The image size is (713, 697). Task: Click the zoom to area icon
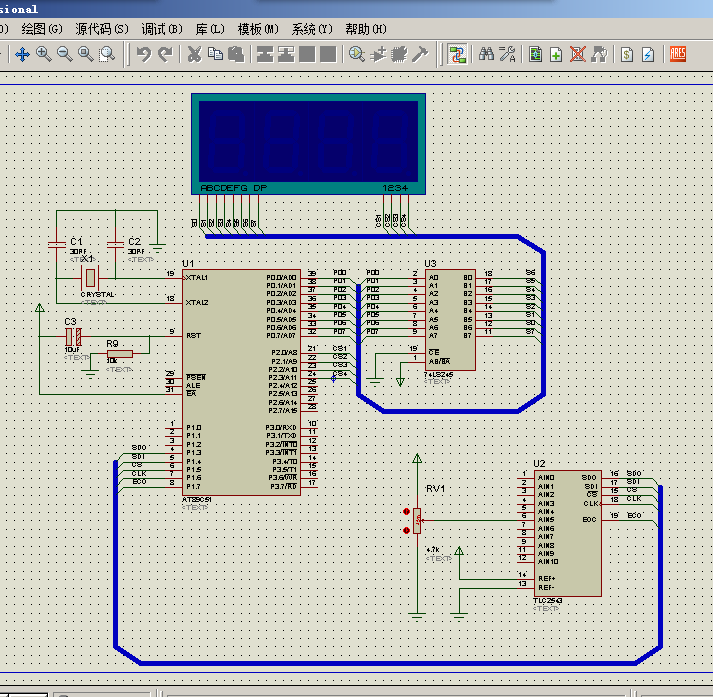[107, 55]
